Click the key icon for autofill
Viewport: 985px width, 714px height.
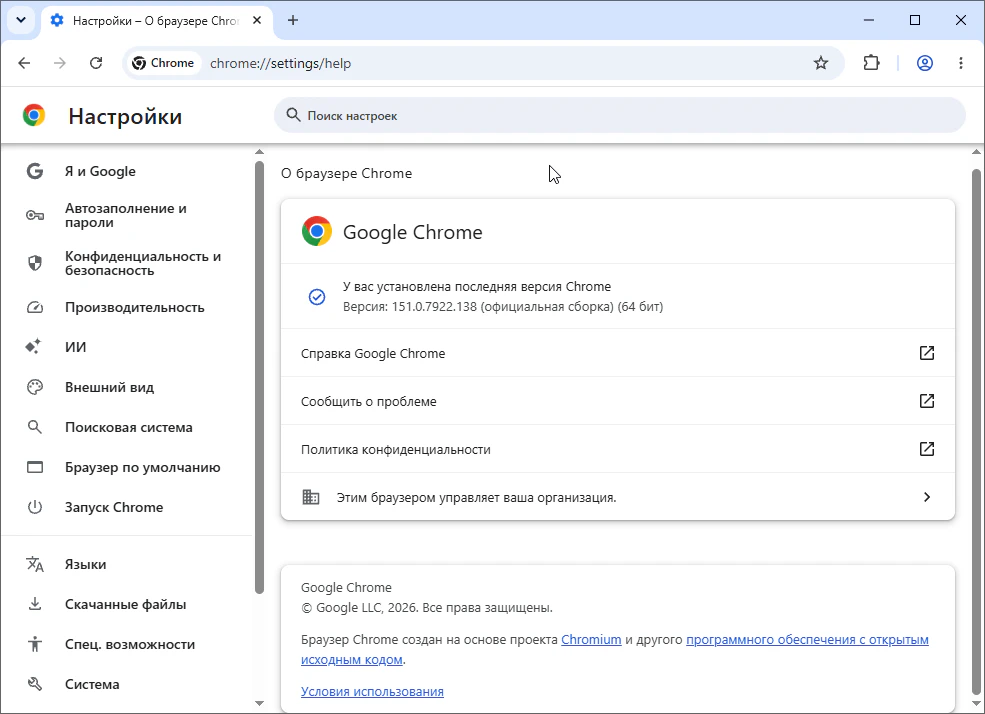(35, 215)
